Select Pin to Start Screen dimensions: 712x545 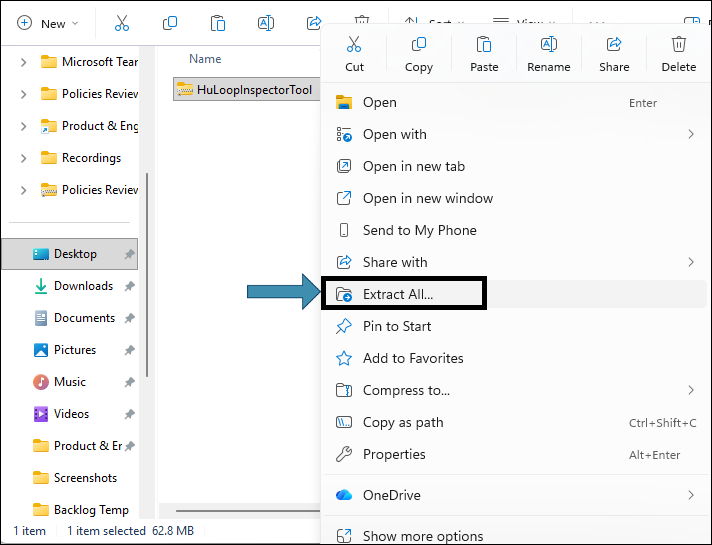tap(516, 326)
